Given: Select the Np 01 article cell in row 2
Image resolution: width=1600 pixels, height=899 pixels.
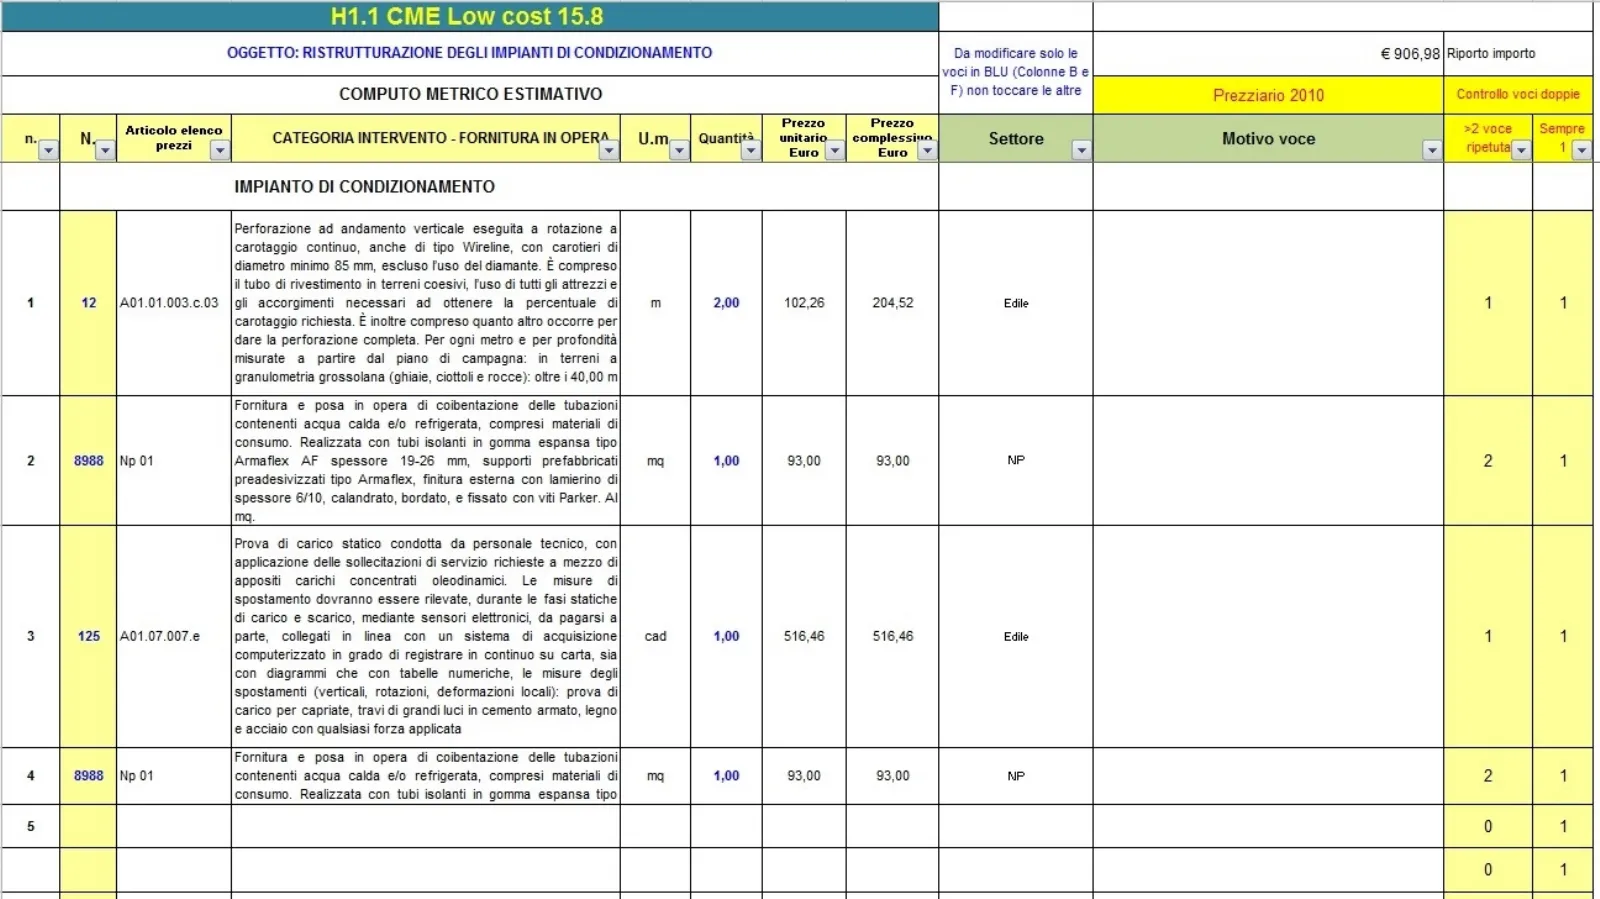Looking at the screenshot, I should click(174, 461).
